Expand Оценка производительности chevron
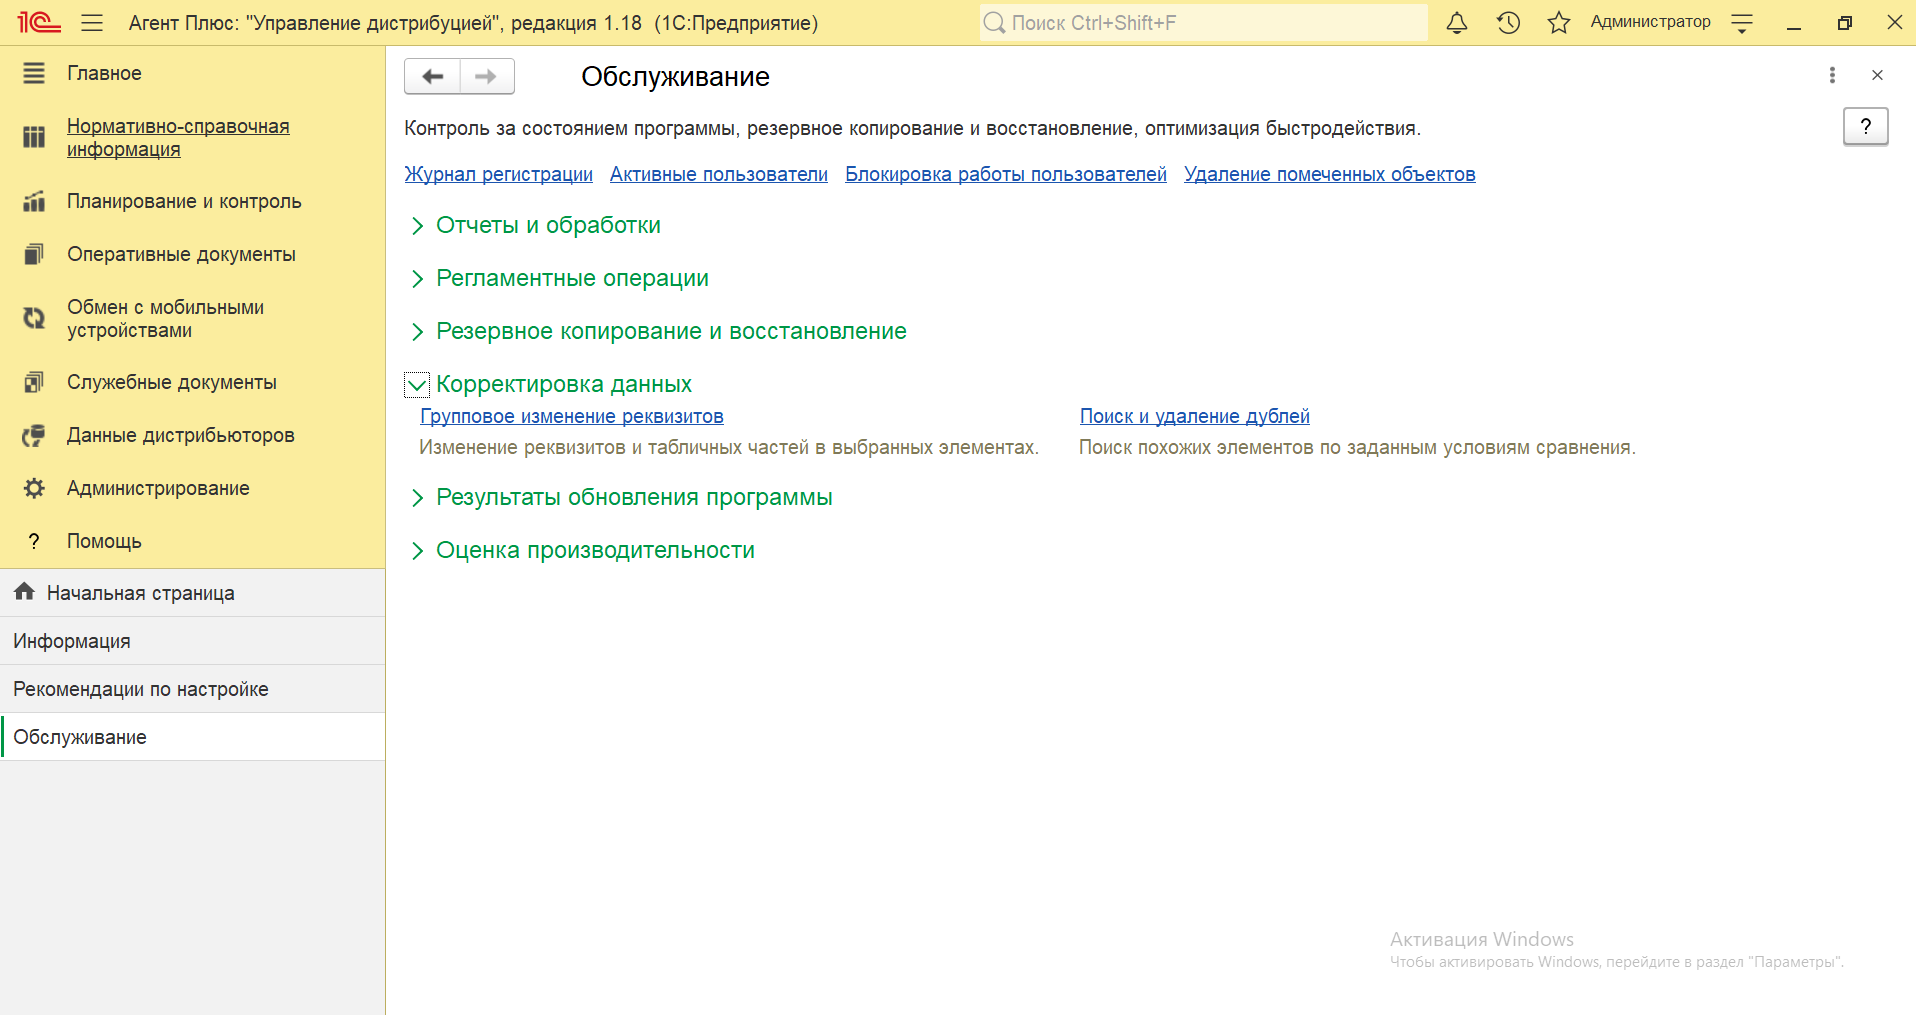 (x=417, y=551)
